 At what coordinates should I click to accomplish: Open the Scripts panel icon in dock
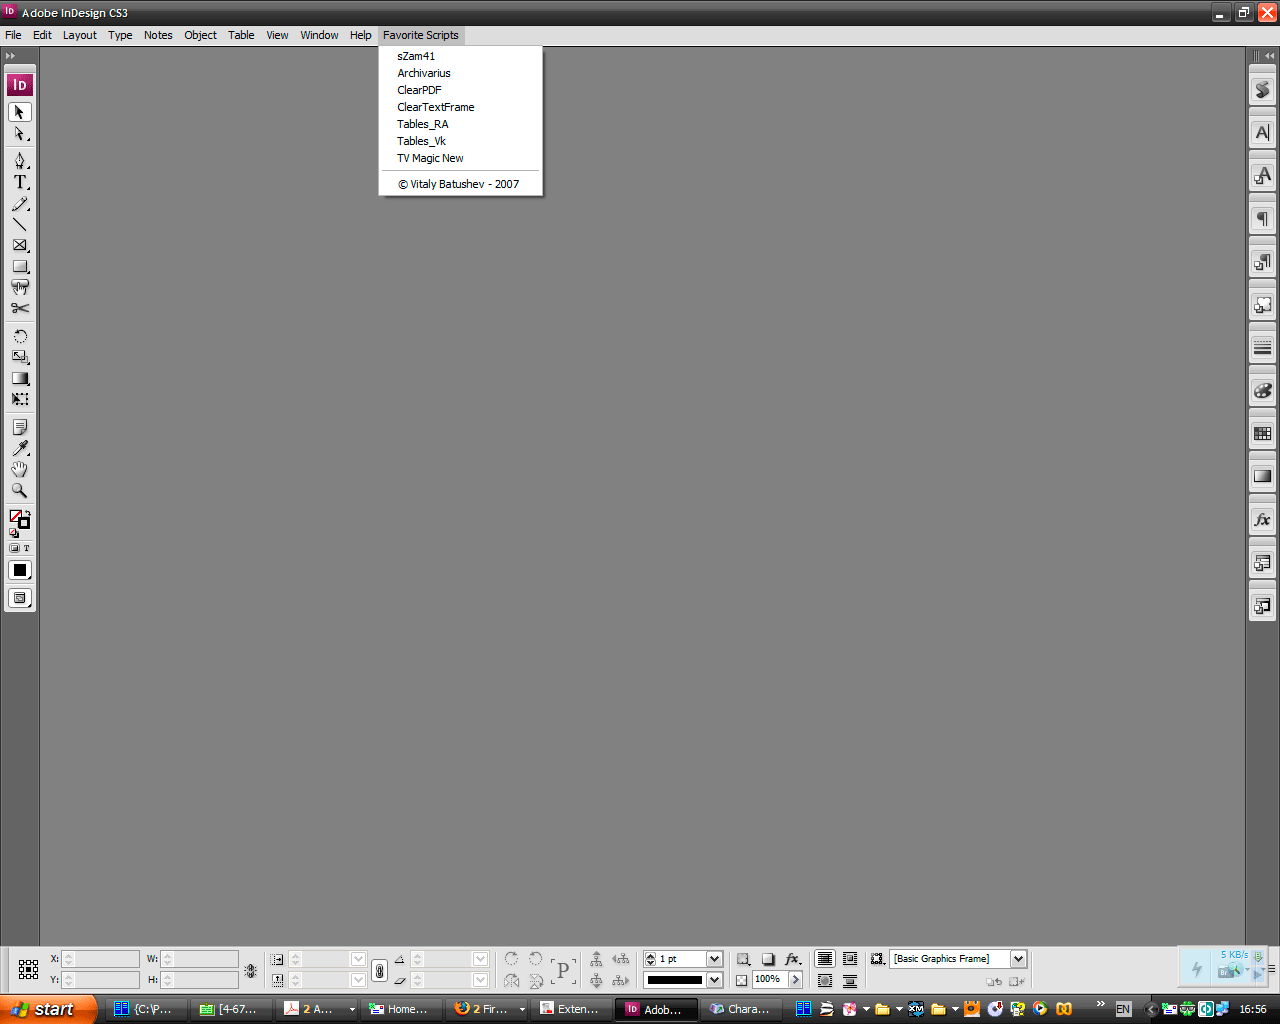[x=1262, y=90]
